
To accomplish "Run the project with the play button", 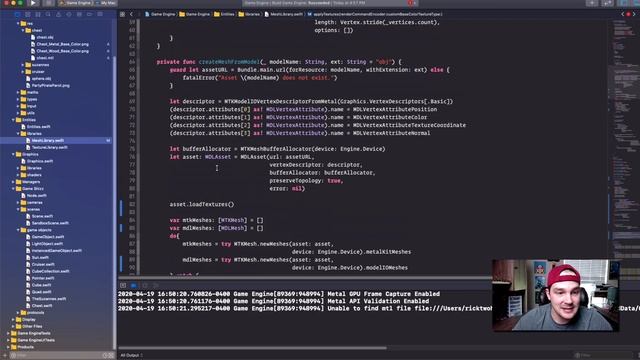I will [x=33, y=3].
